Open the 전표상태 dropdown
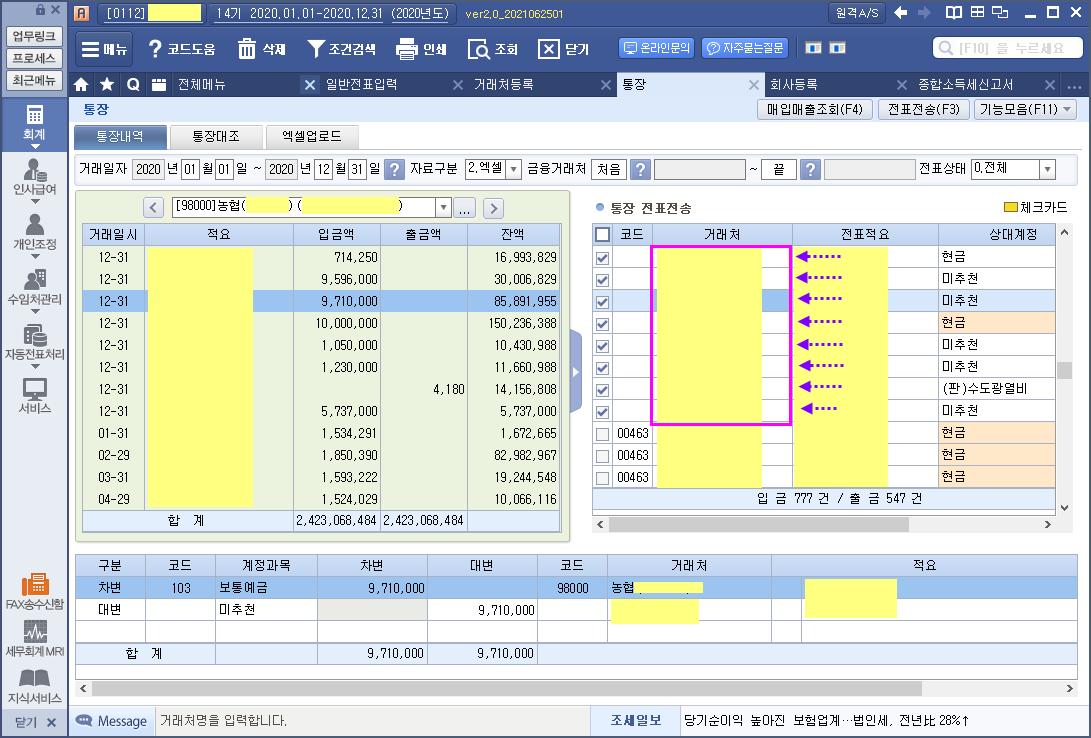This screenshot has height=738, width=1091. click(x=1047, y=169)
